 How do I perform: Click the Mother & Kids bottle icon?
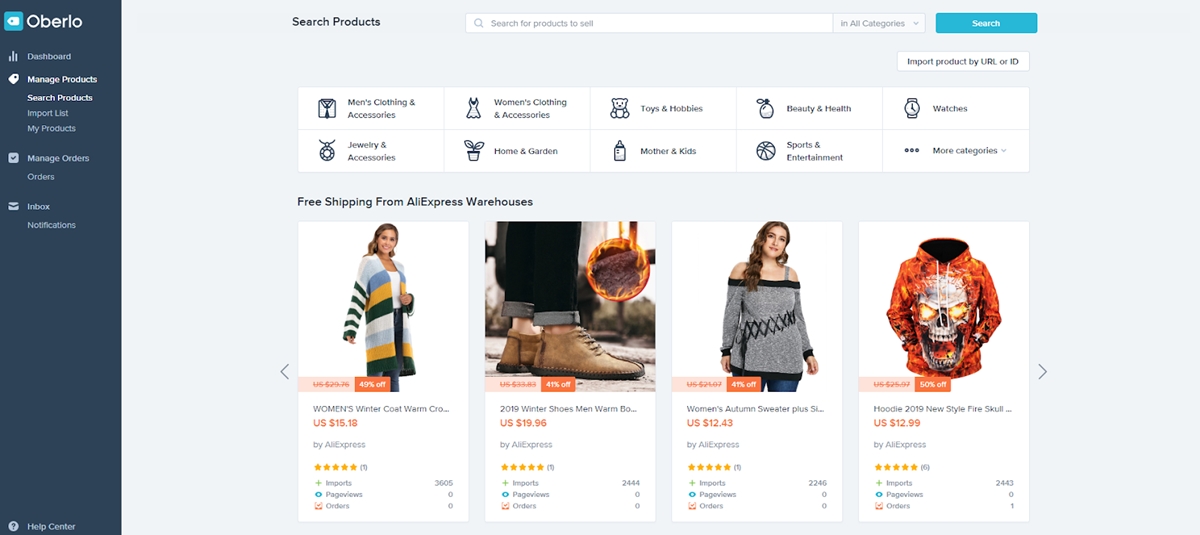pyautogui.click(x=620, y=151)
